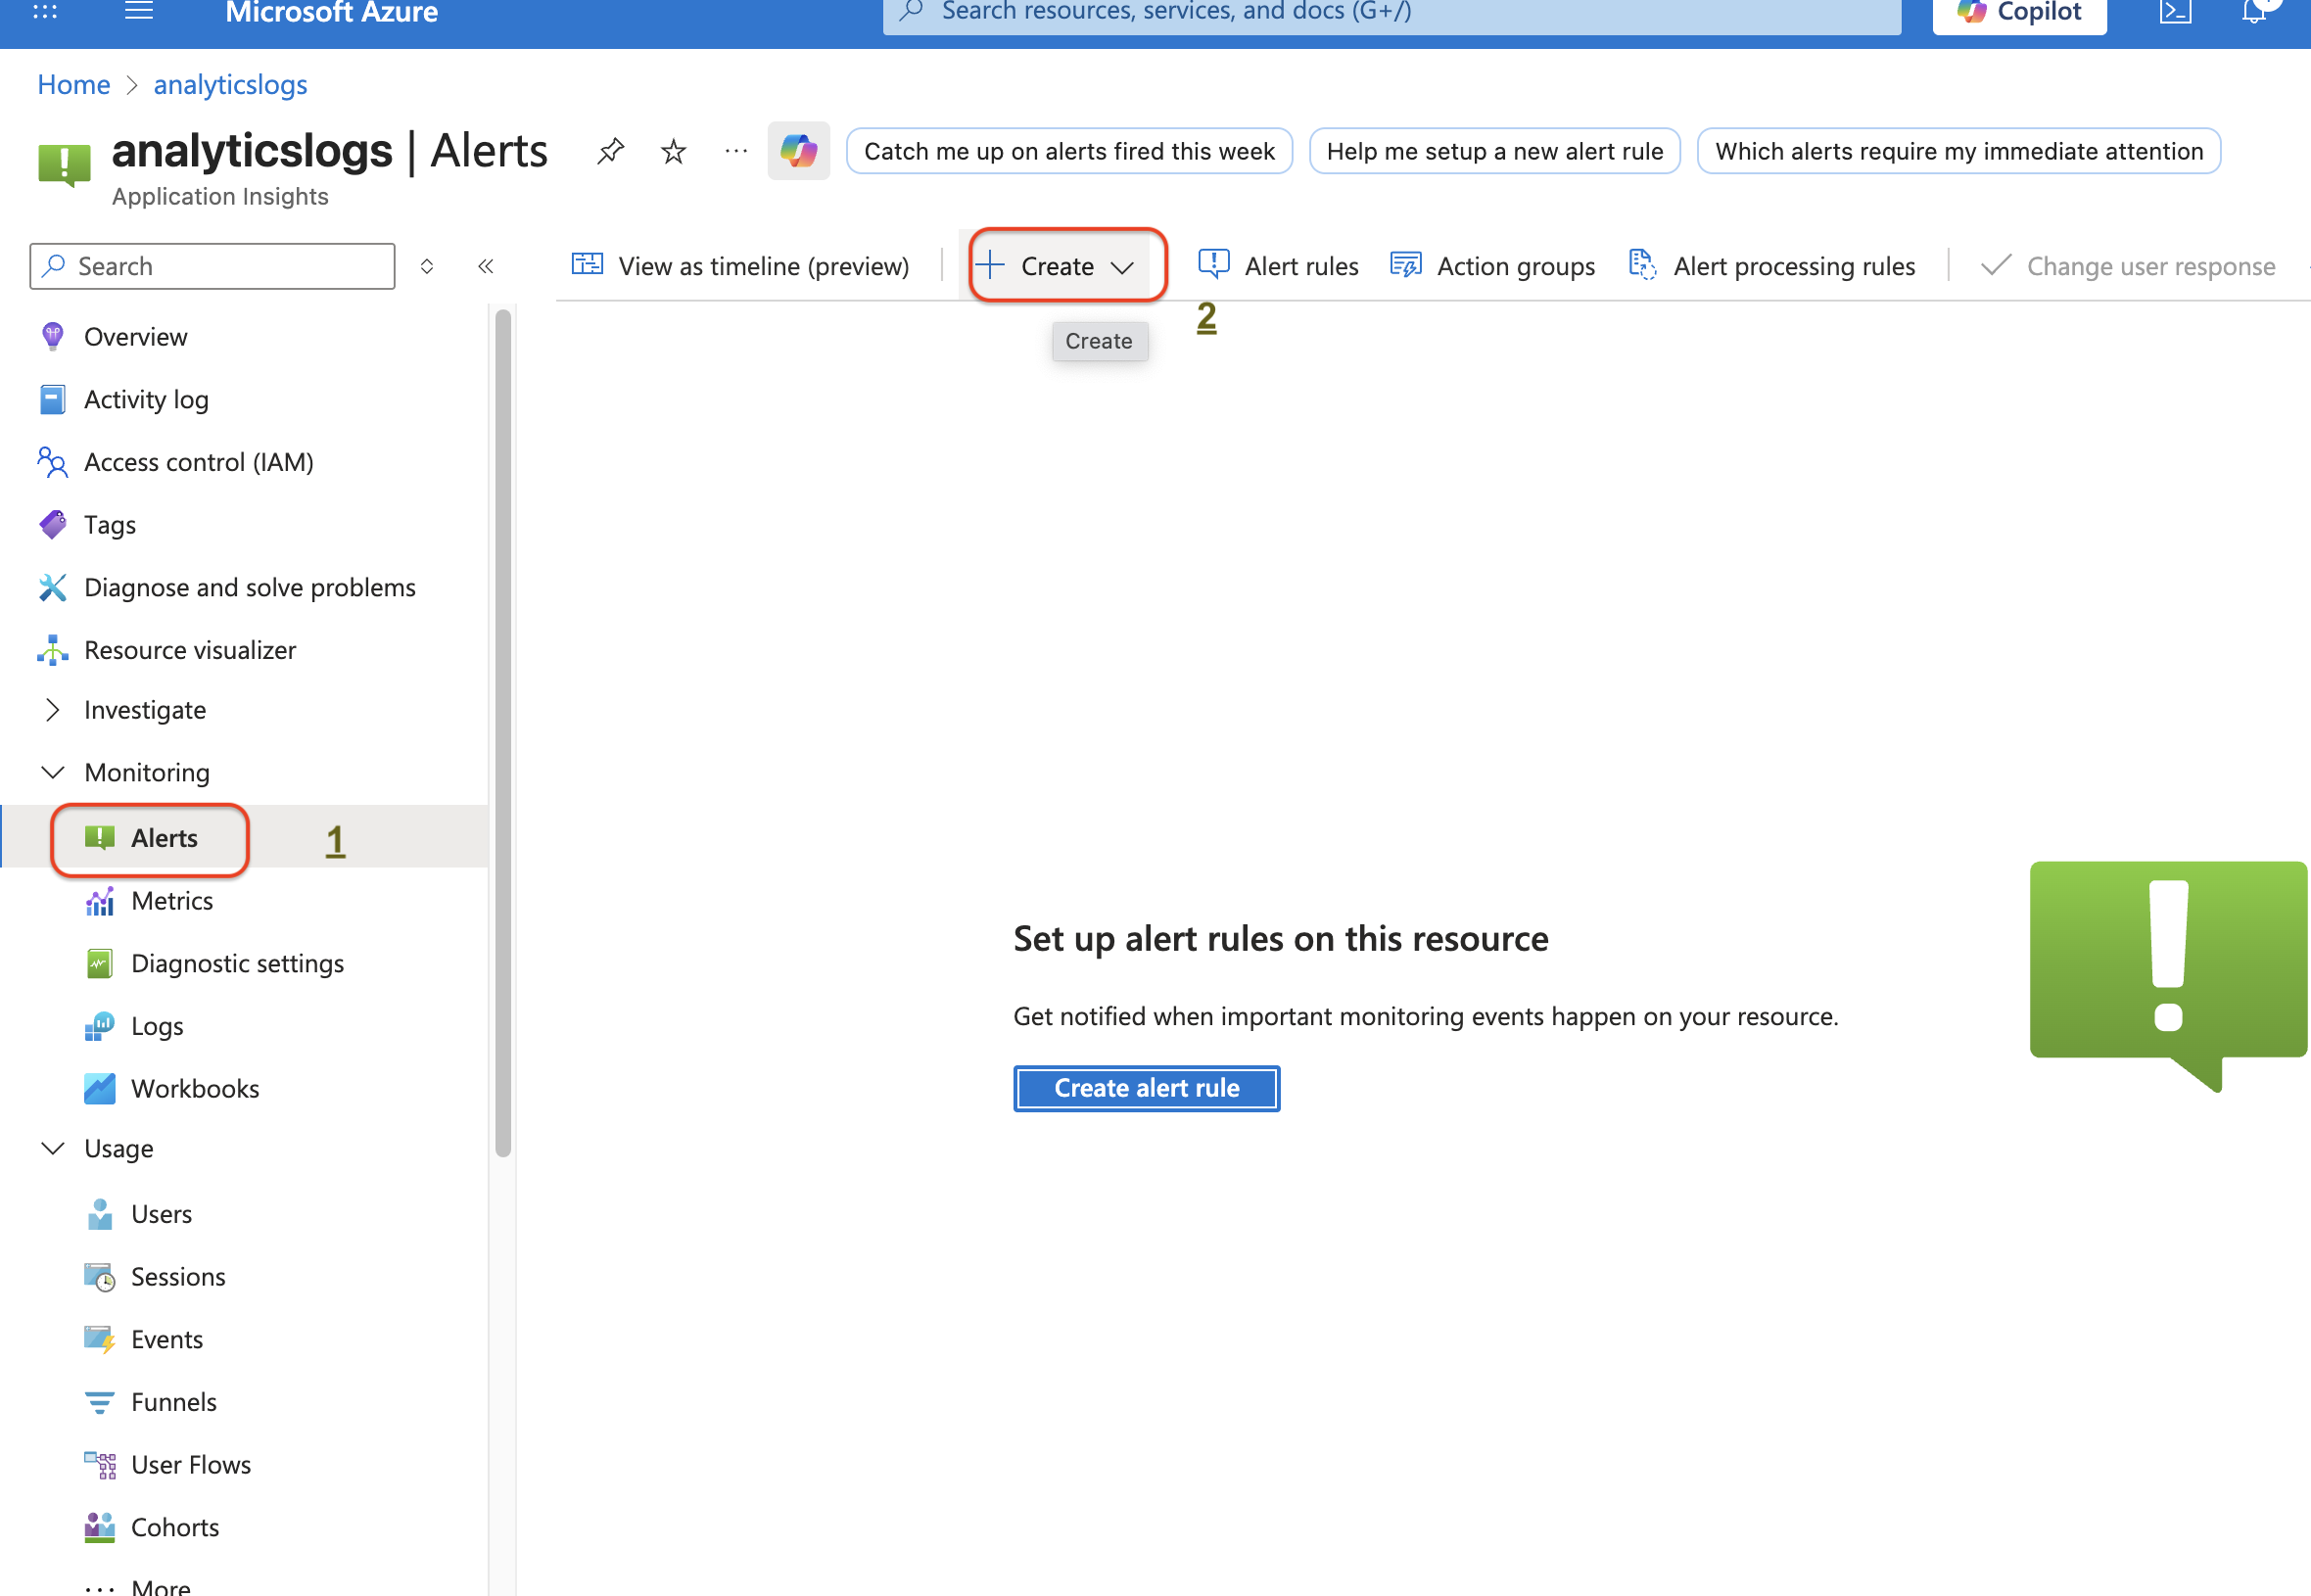Open Cohorts under Usage
The image size is (2311, 1596).
click(175, 1527)
